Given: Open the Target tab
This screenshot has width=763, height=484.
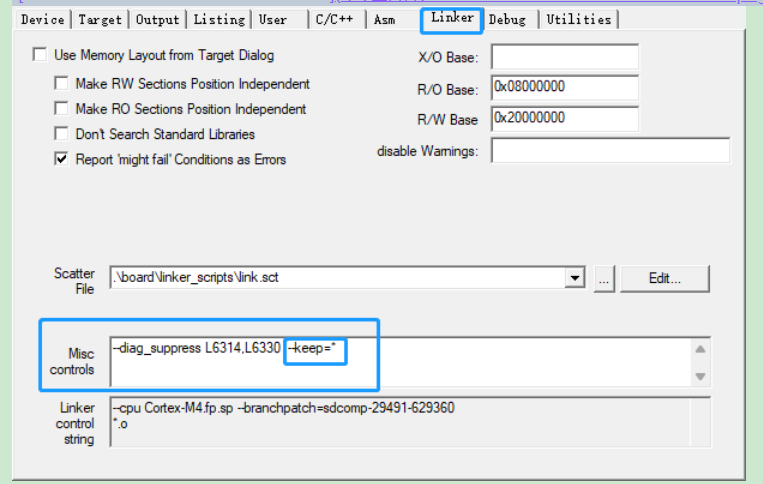Looking at the screenshot, I should coord(100,20).
